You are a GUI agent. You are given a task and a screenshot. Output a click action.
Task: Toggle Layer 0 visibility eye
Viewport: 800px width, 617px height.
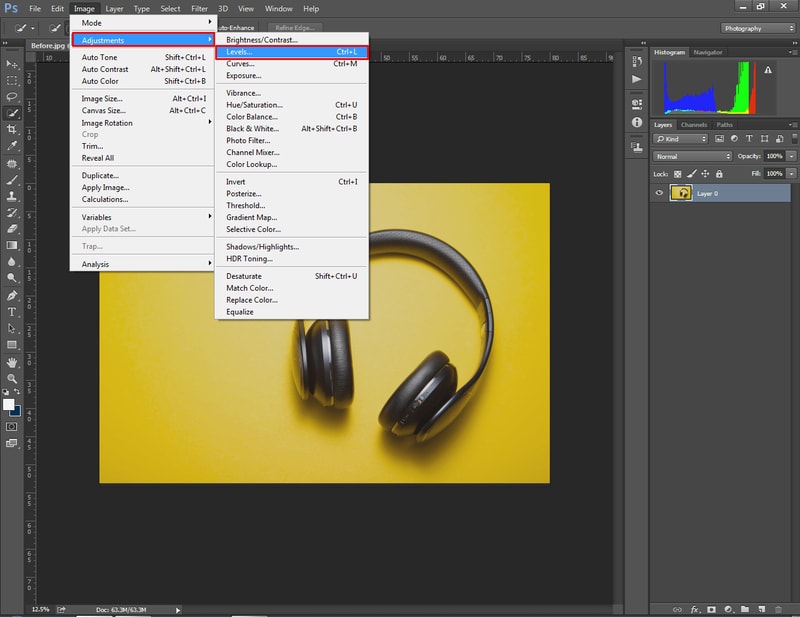click(x=659, y=193)
